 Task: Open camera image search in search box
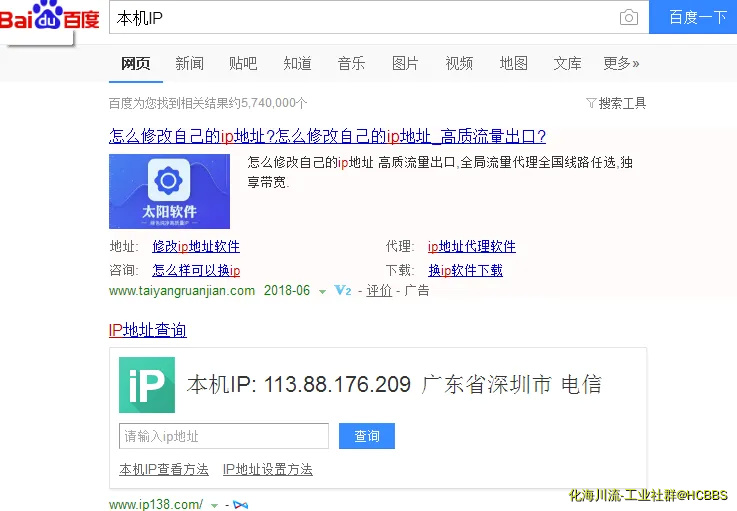628,18
